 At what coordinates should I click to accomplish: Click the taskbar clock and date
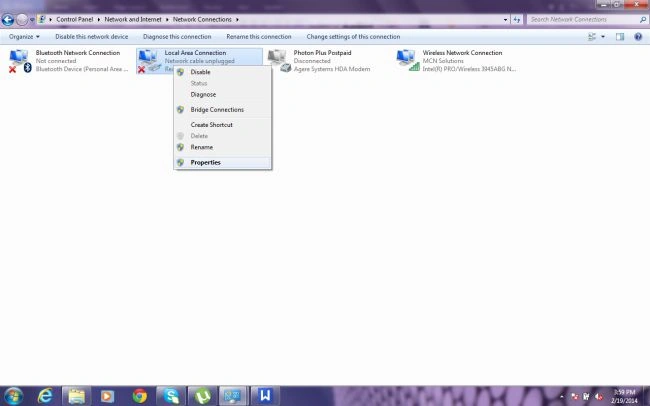coord(624,396)
